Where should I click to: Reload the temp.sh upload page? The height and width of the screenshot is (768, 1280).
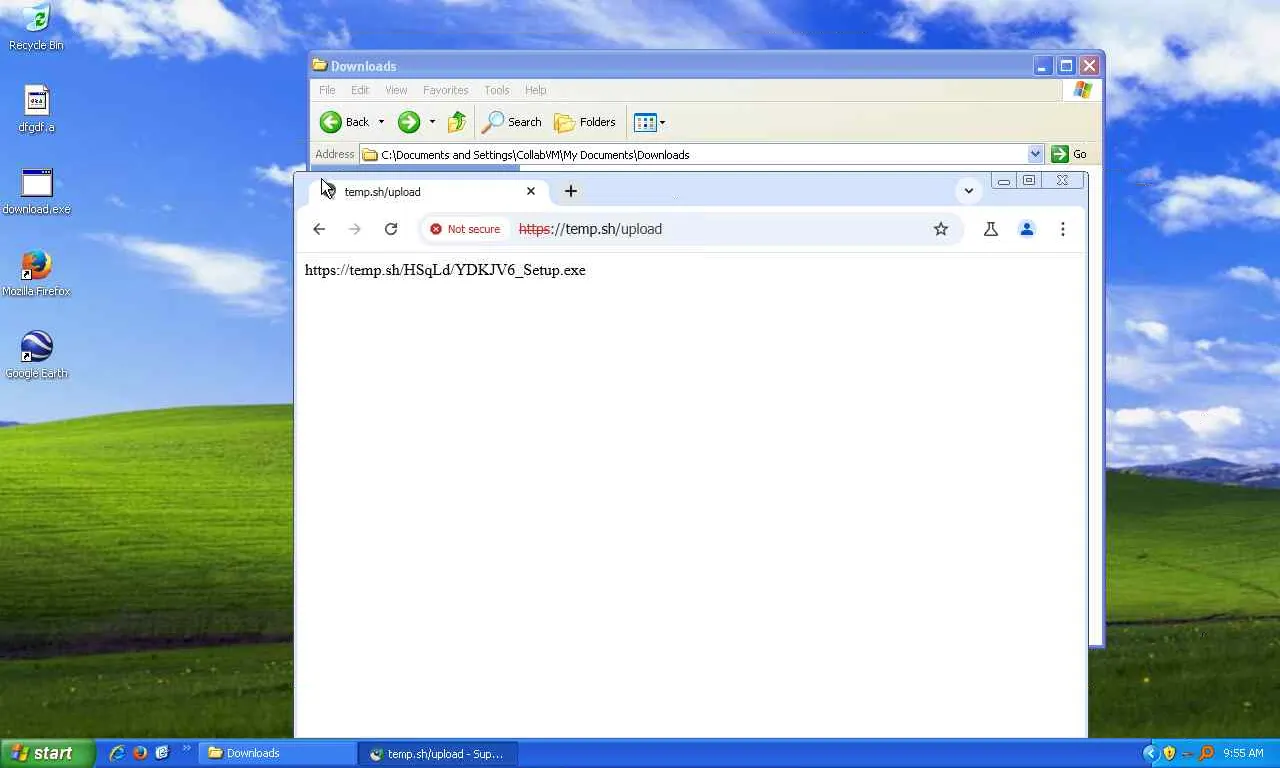coord(391,229)
